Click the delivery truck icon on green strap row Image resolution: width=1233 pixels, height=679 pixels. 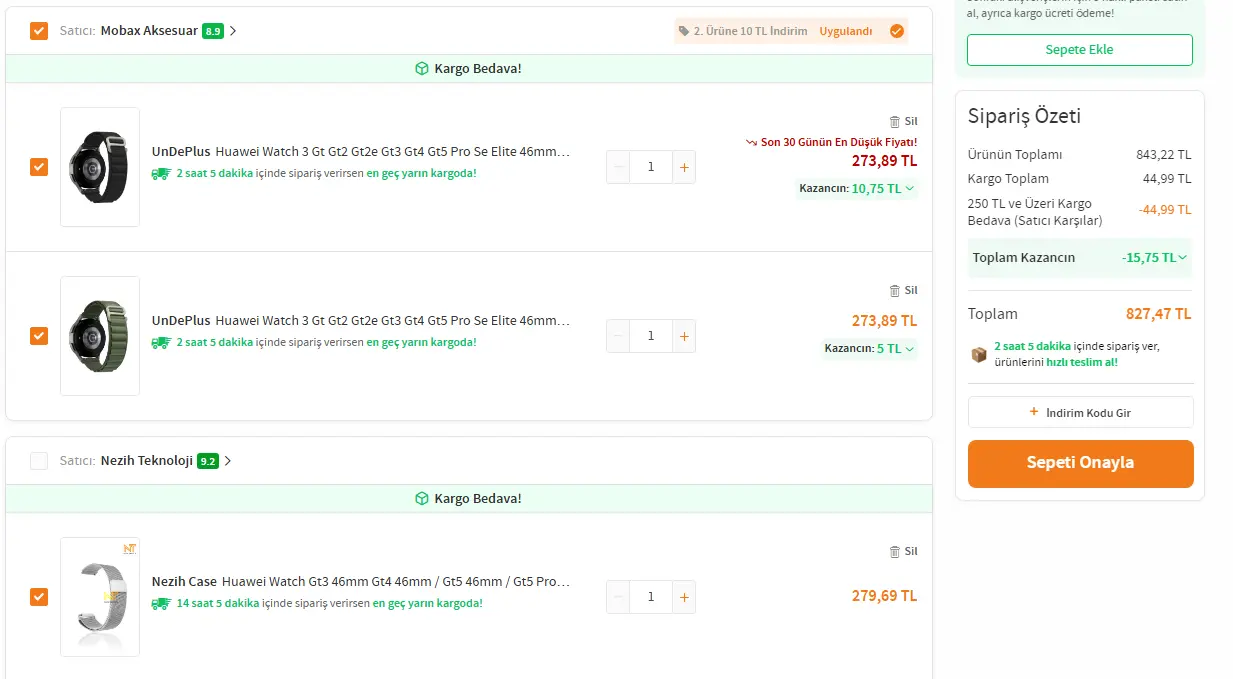point(161,342)
